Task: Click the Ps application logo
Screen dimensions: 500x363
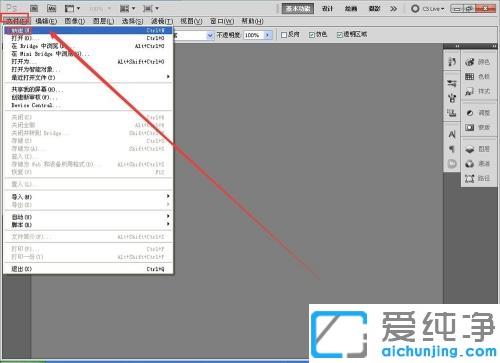Action: [x=12, y=8]
